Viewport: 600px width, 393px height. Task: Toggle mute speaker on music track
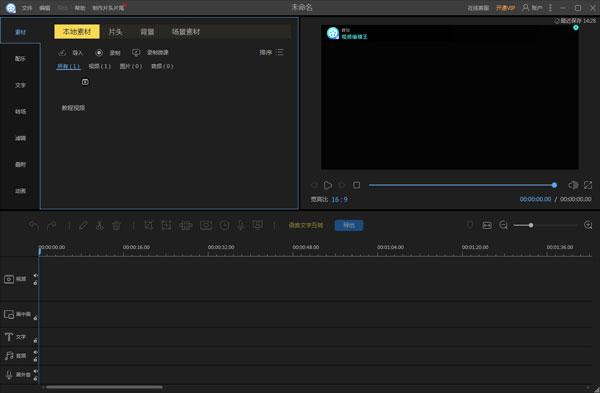(x=36, y=352)
